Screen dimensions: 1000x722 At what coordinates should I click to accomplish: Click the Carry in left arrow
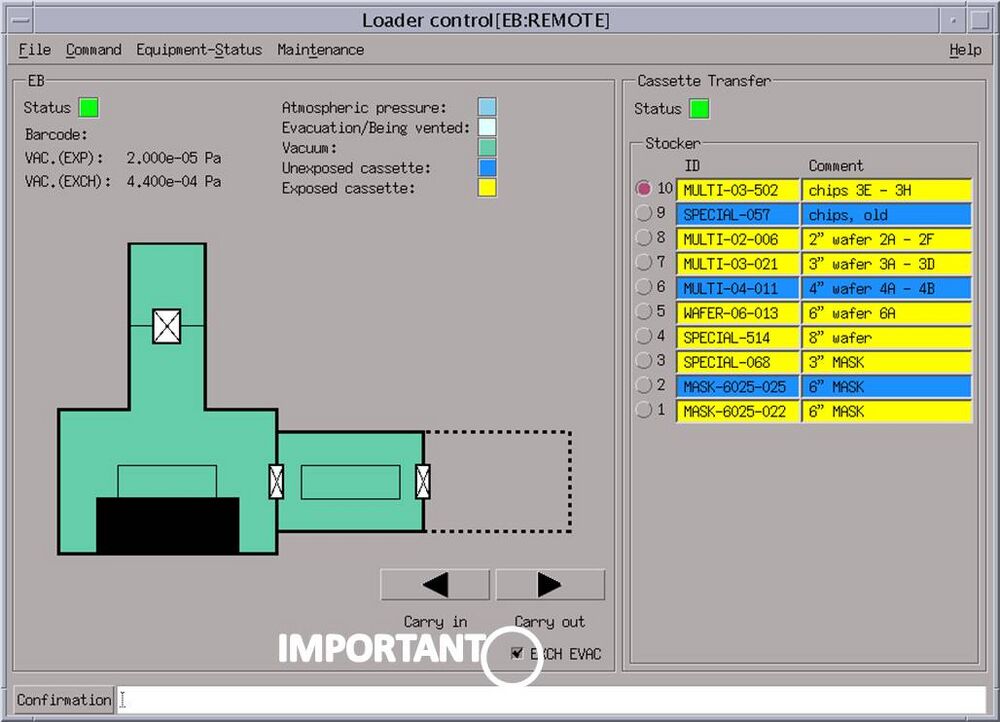tap(434, 584)
